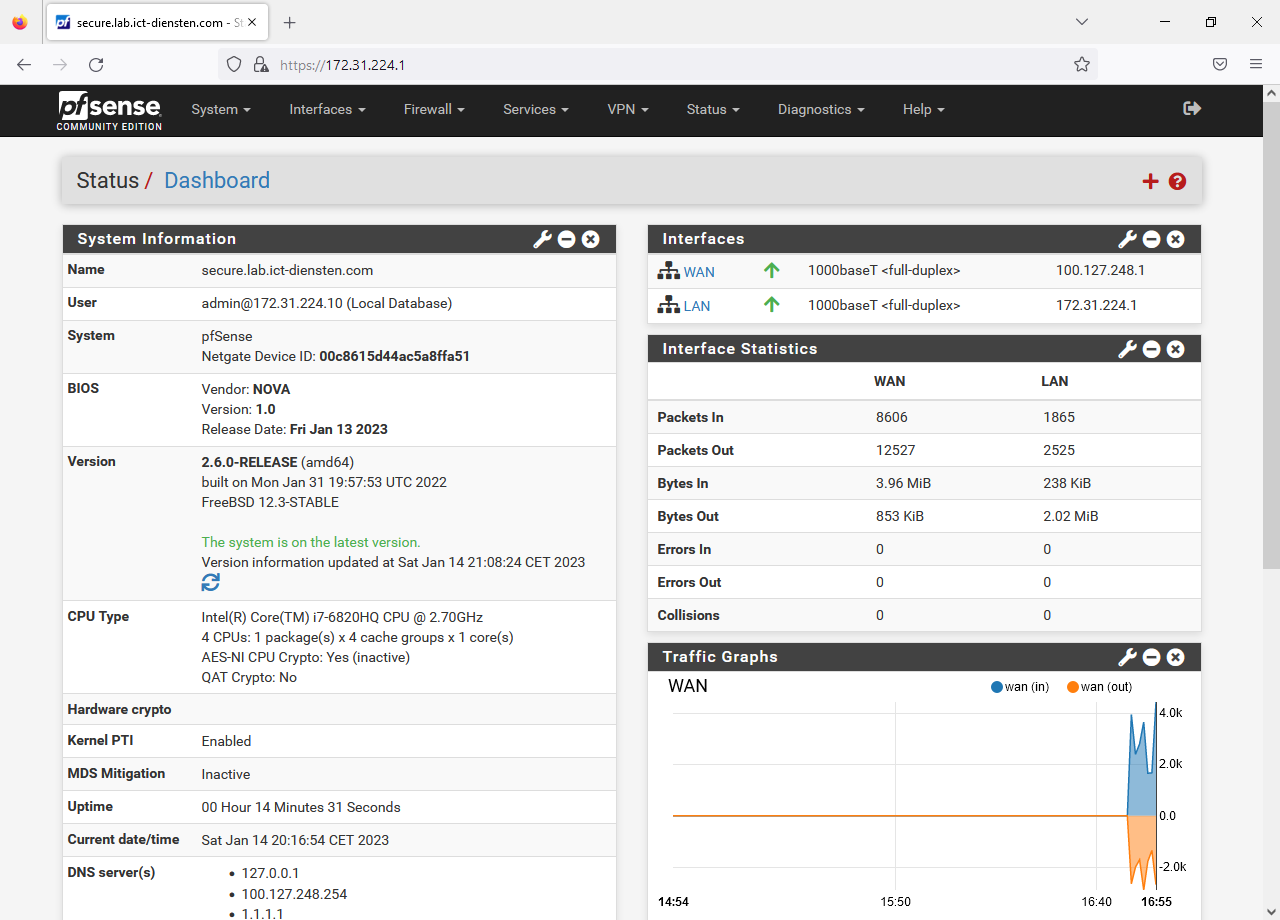Log out using the navbar arrow icon
Viewport: 1280px width, 920px height.
pyautogui.click(x=1192, y=108)
